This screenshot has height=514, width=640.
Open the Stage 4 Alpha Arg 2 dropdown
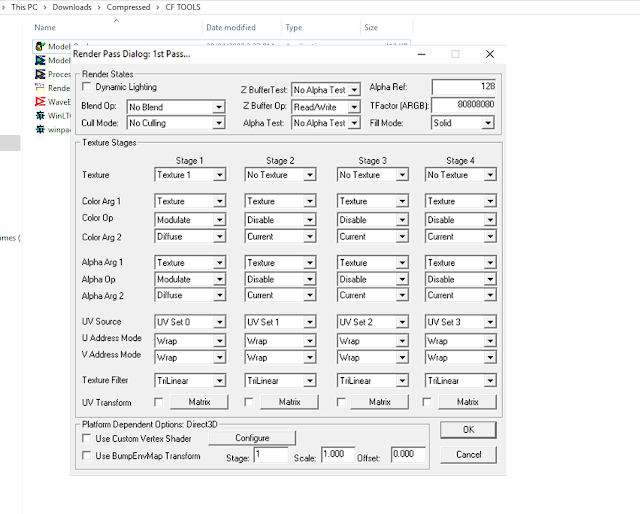(460, 295)
